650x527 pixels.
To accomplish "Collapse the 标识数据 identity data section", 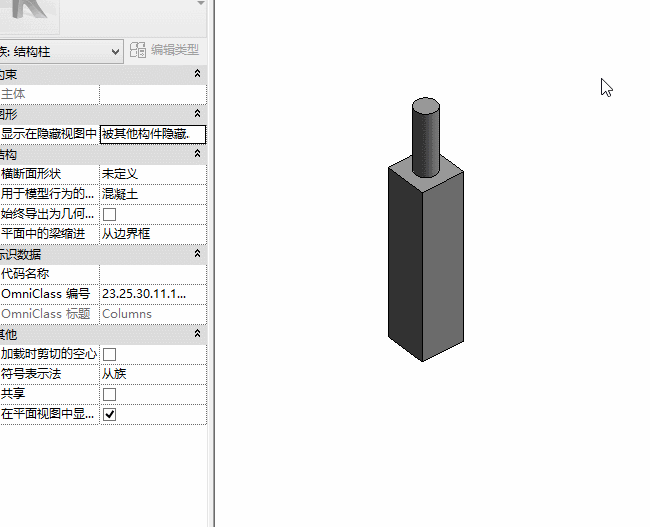I will 197,253.
